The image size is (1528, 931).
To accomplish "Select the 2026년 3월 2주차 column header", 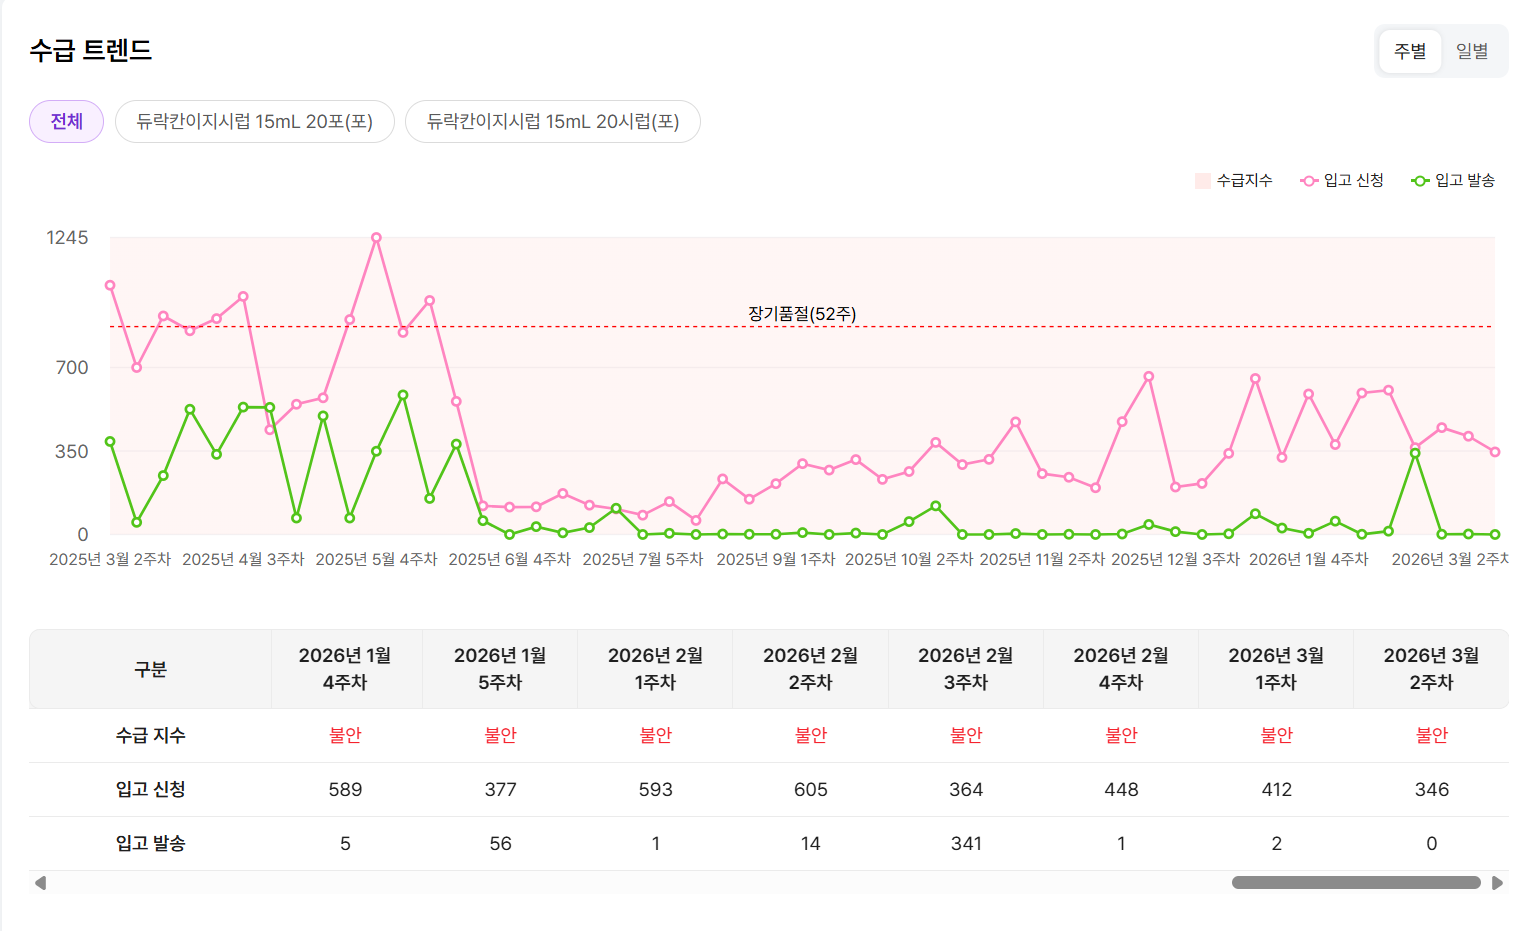I will 1430,669.
